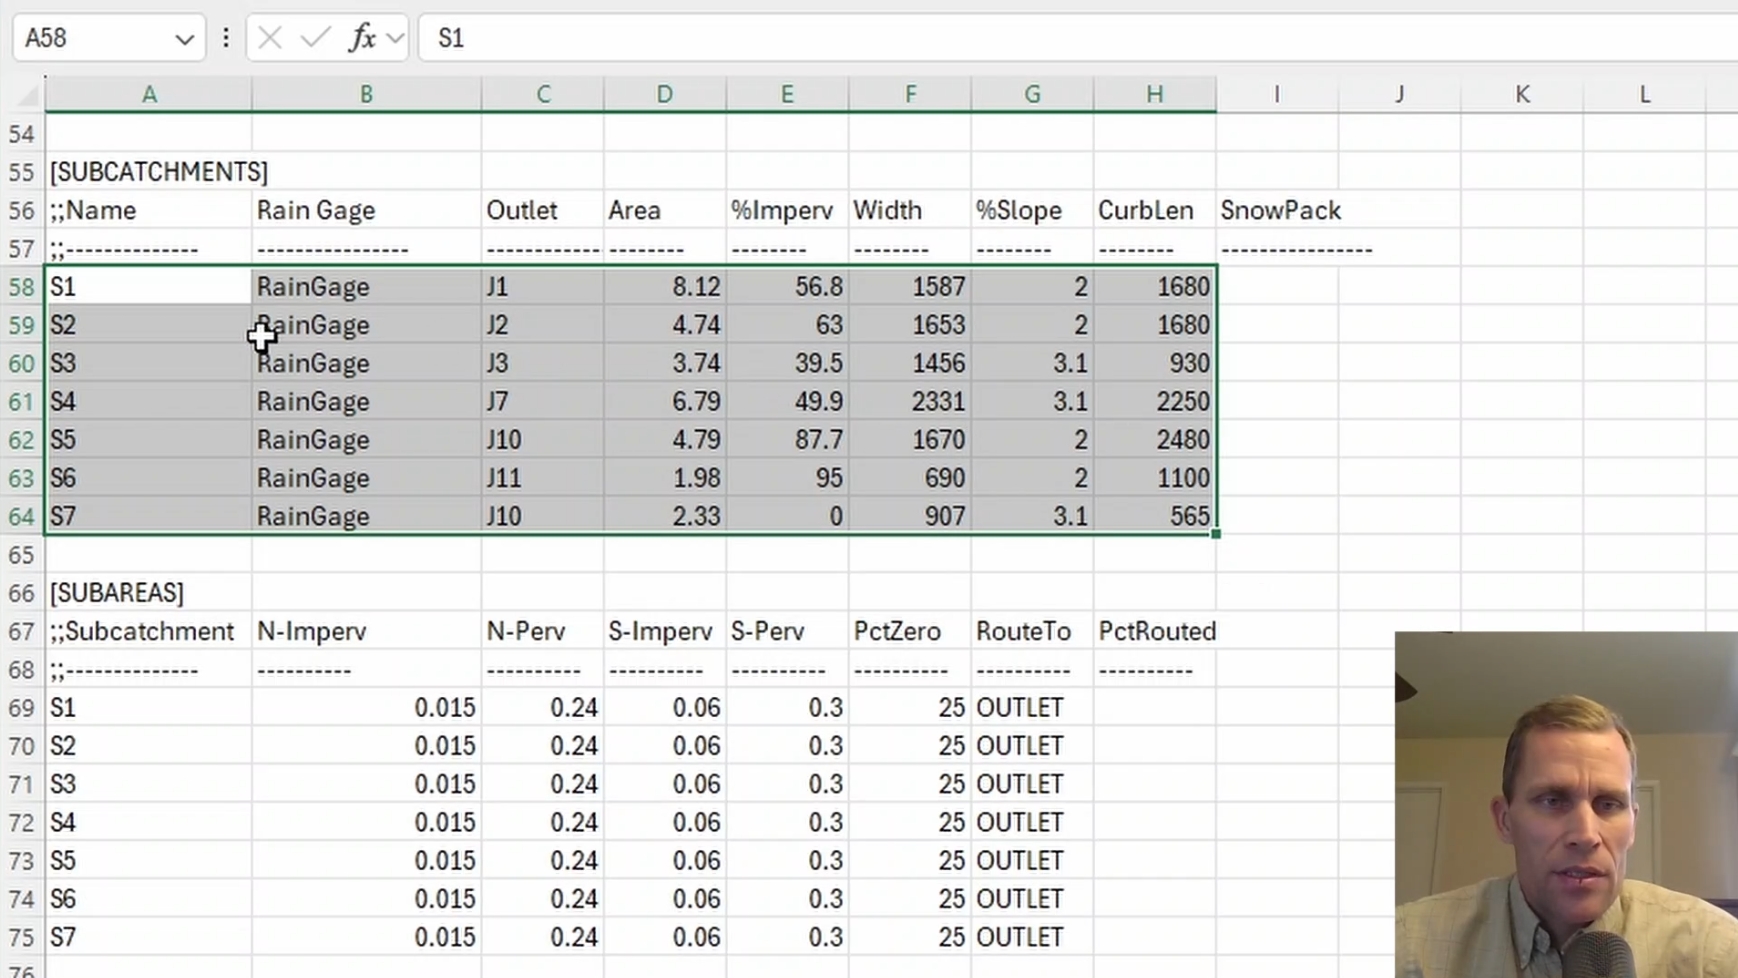Screen dimensions: 1738x978
Task: Cancel the entry with the X icon
Action: pyautogui.click(x=269, y=38)
